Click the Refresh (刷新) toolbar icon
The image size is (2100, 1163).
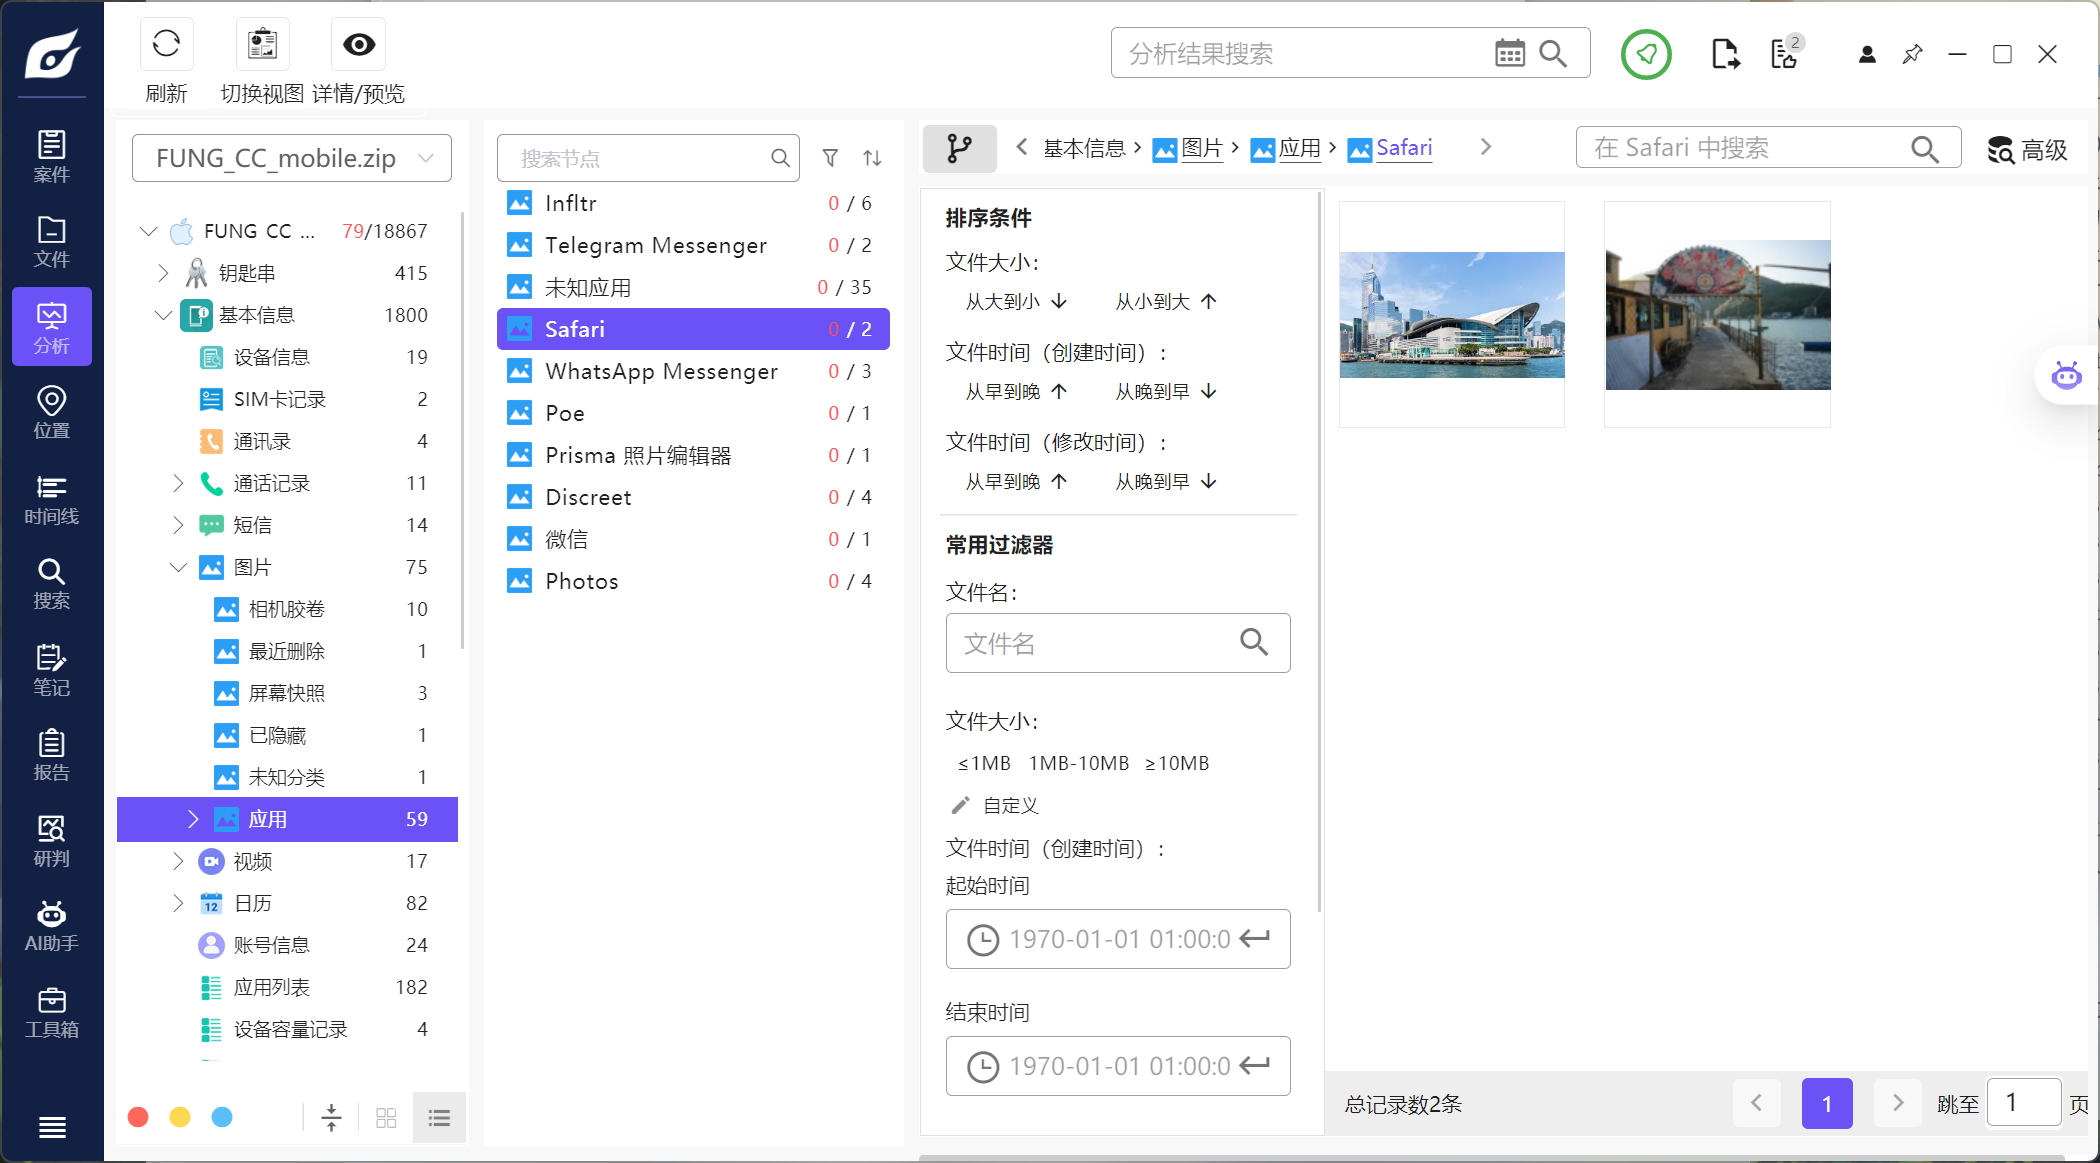click(x=166, y=45)
